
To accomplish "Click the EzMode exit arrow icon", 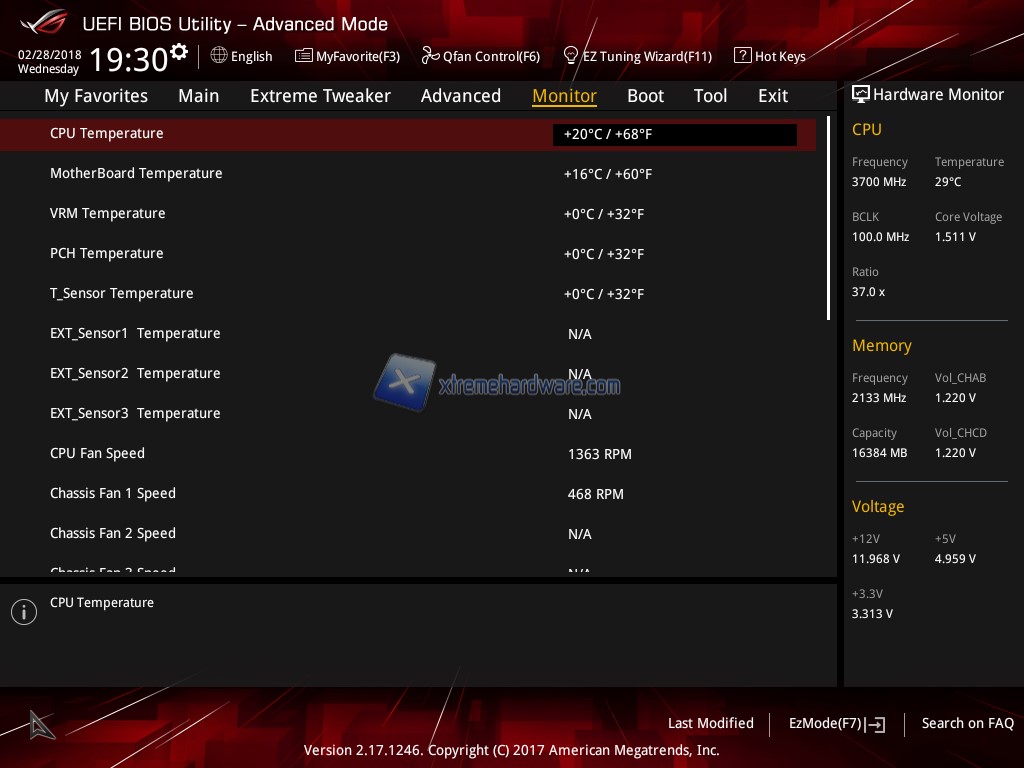I will pos(876,724).
